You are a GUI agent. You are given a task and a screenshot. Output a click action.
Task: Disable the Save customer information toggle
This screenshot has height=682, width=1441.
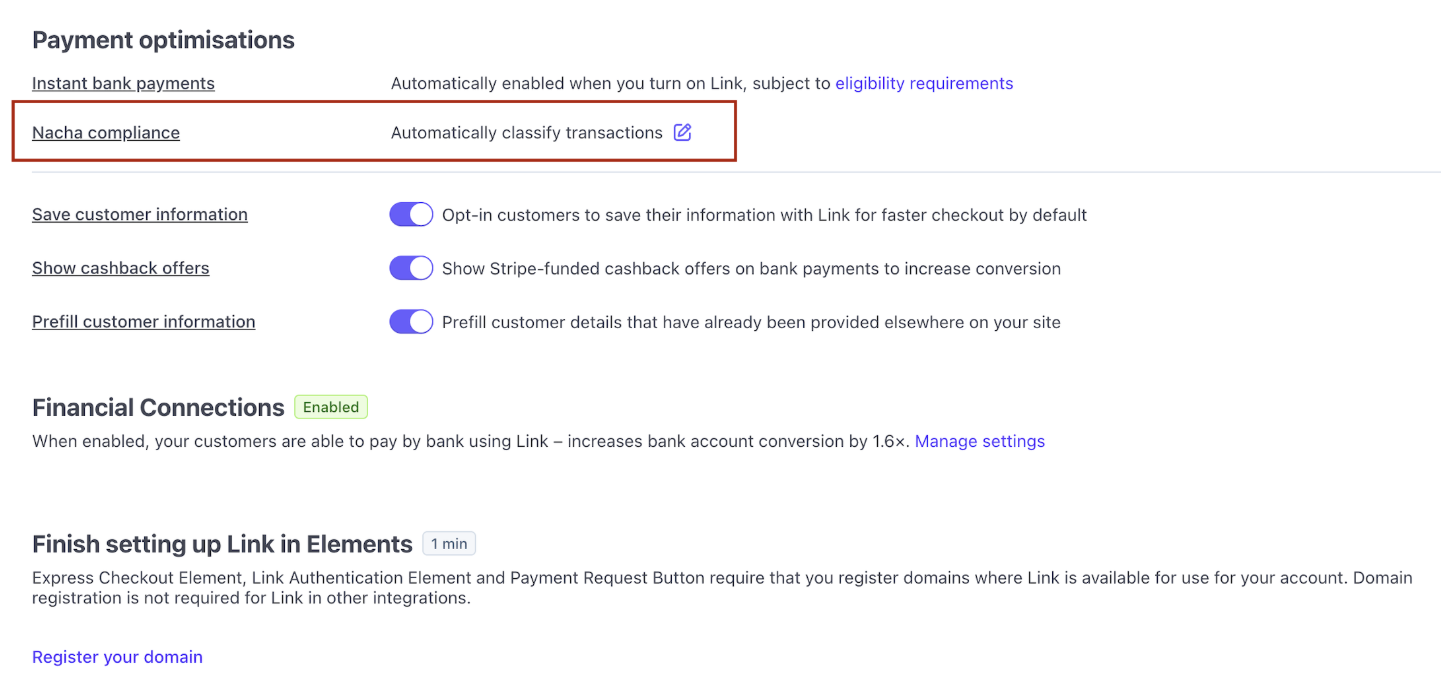pyautogui.click(x=411, y=215)
